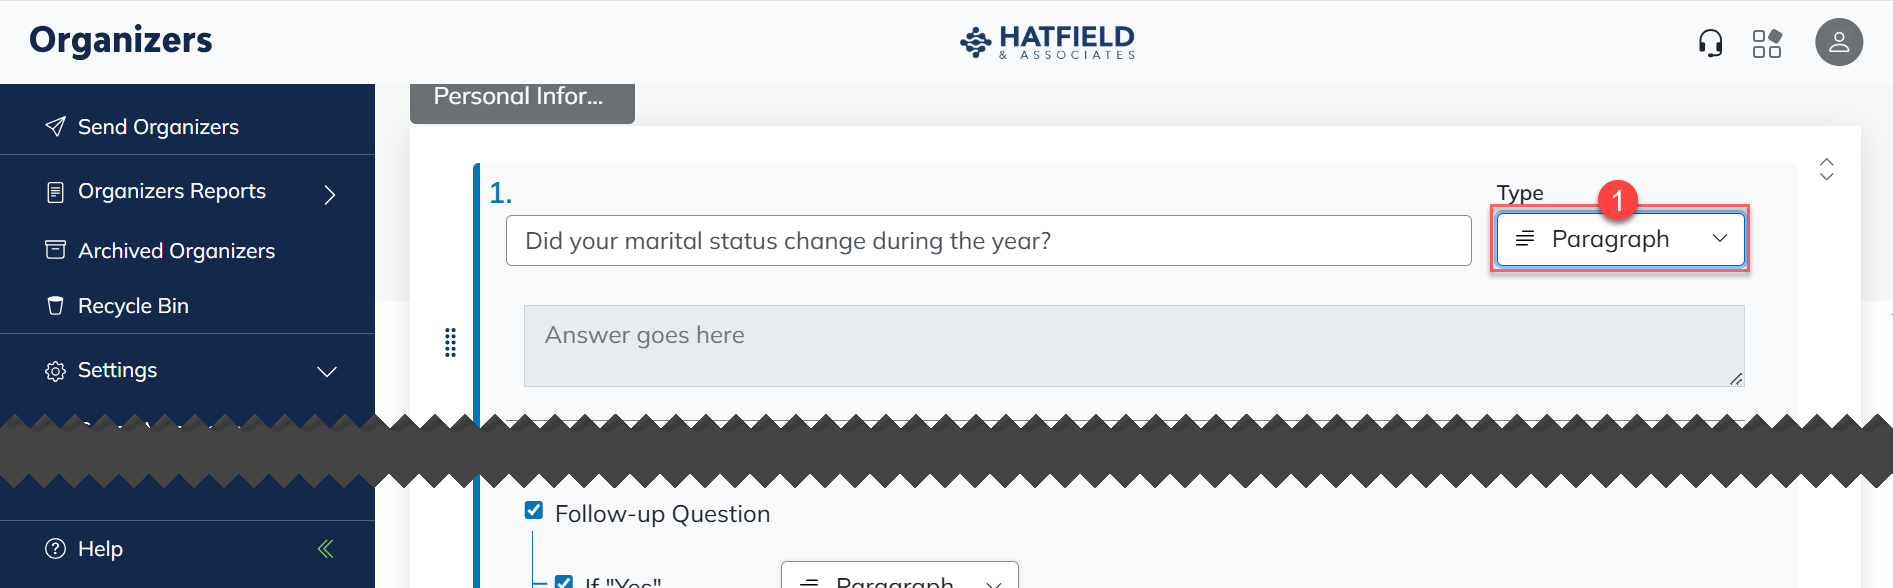Toggle the If "Yes" checkbox
The width and height of the screenshot is (1893, 588).
tap(564, 582)
